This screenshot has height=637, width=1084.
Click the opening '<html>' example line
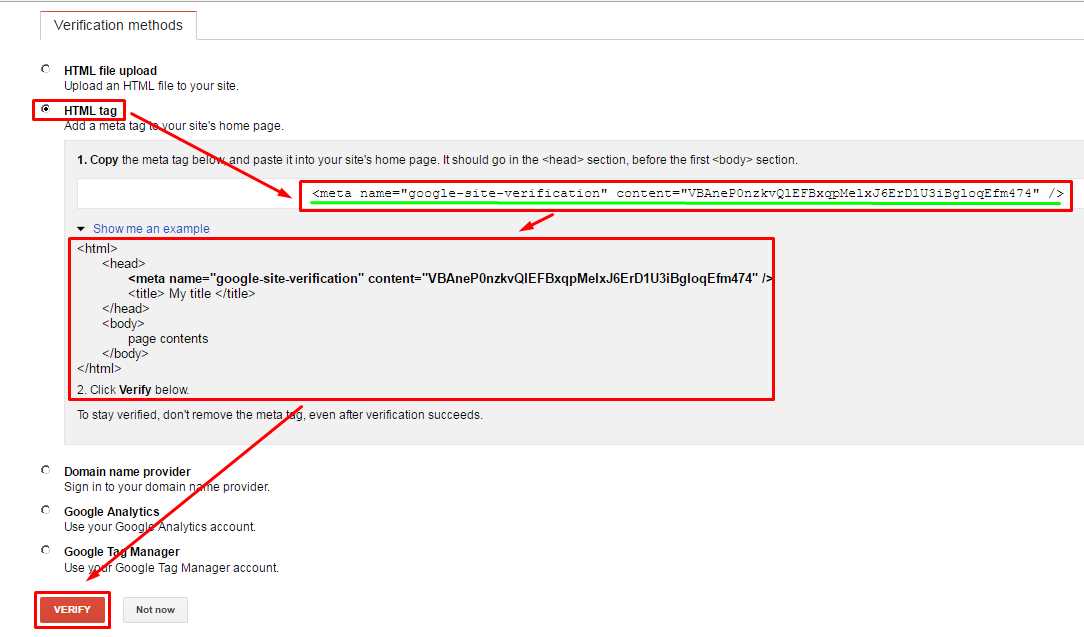tap(97, 248)
